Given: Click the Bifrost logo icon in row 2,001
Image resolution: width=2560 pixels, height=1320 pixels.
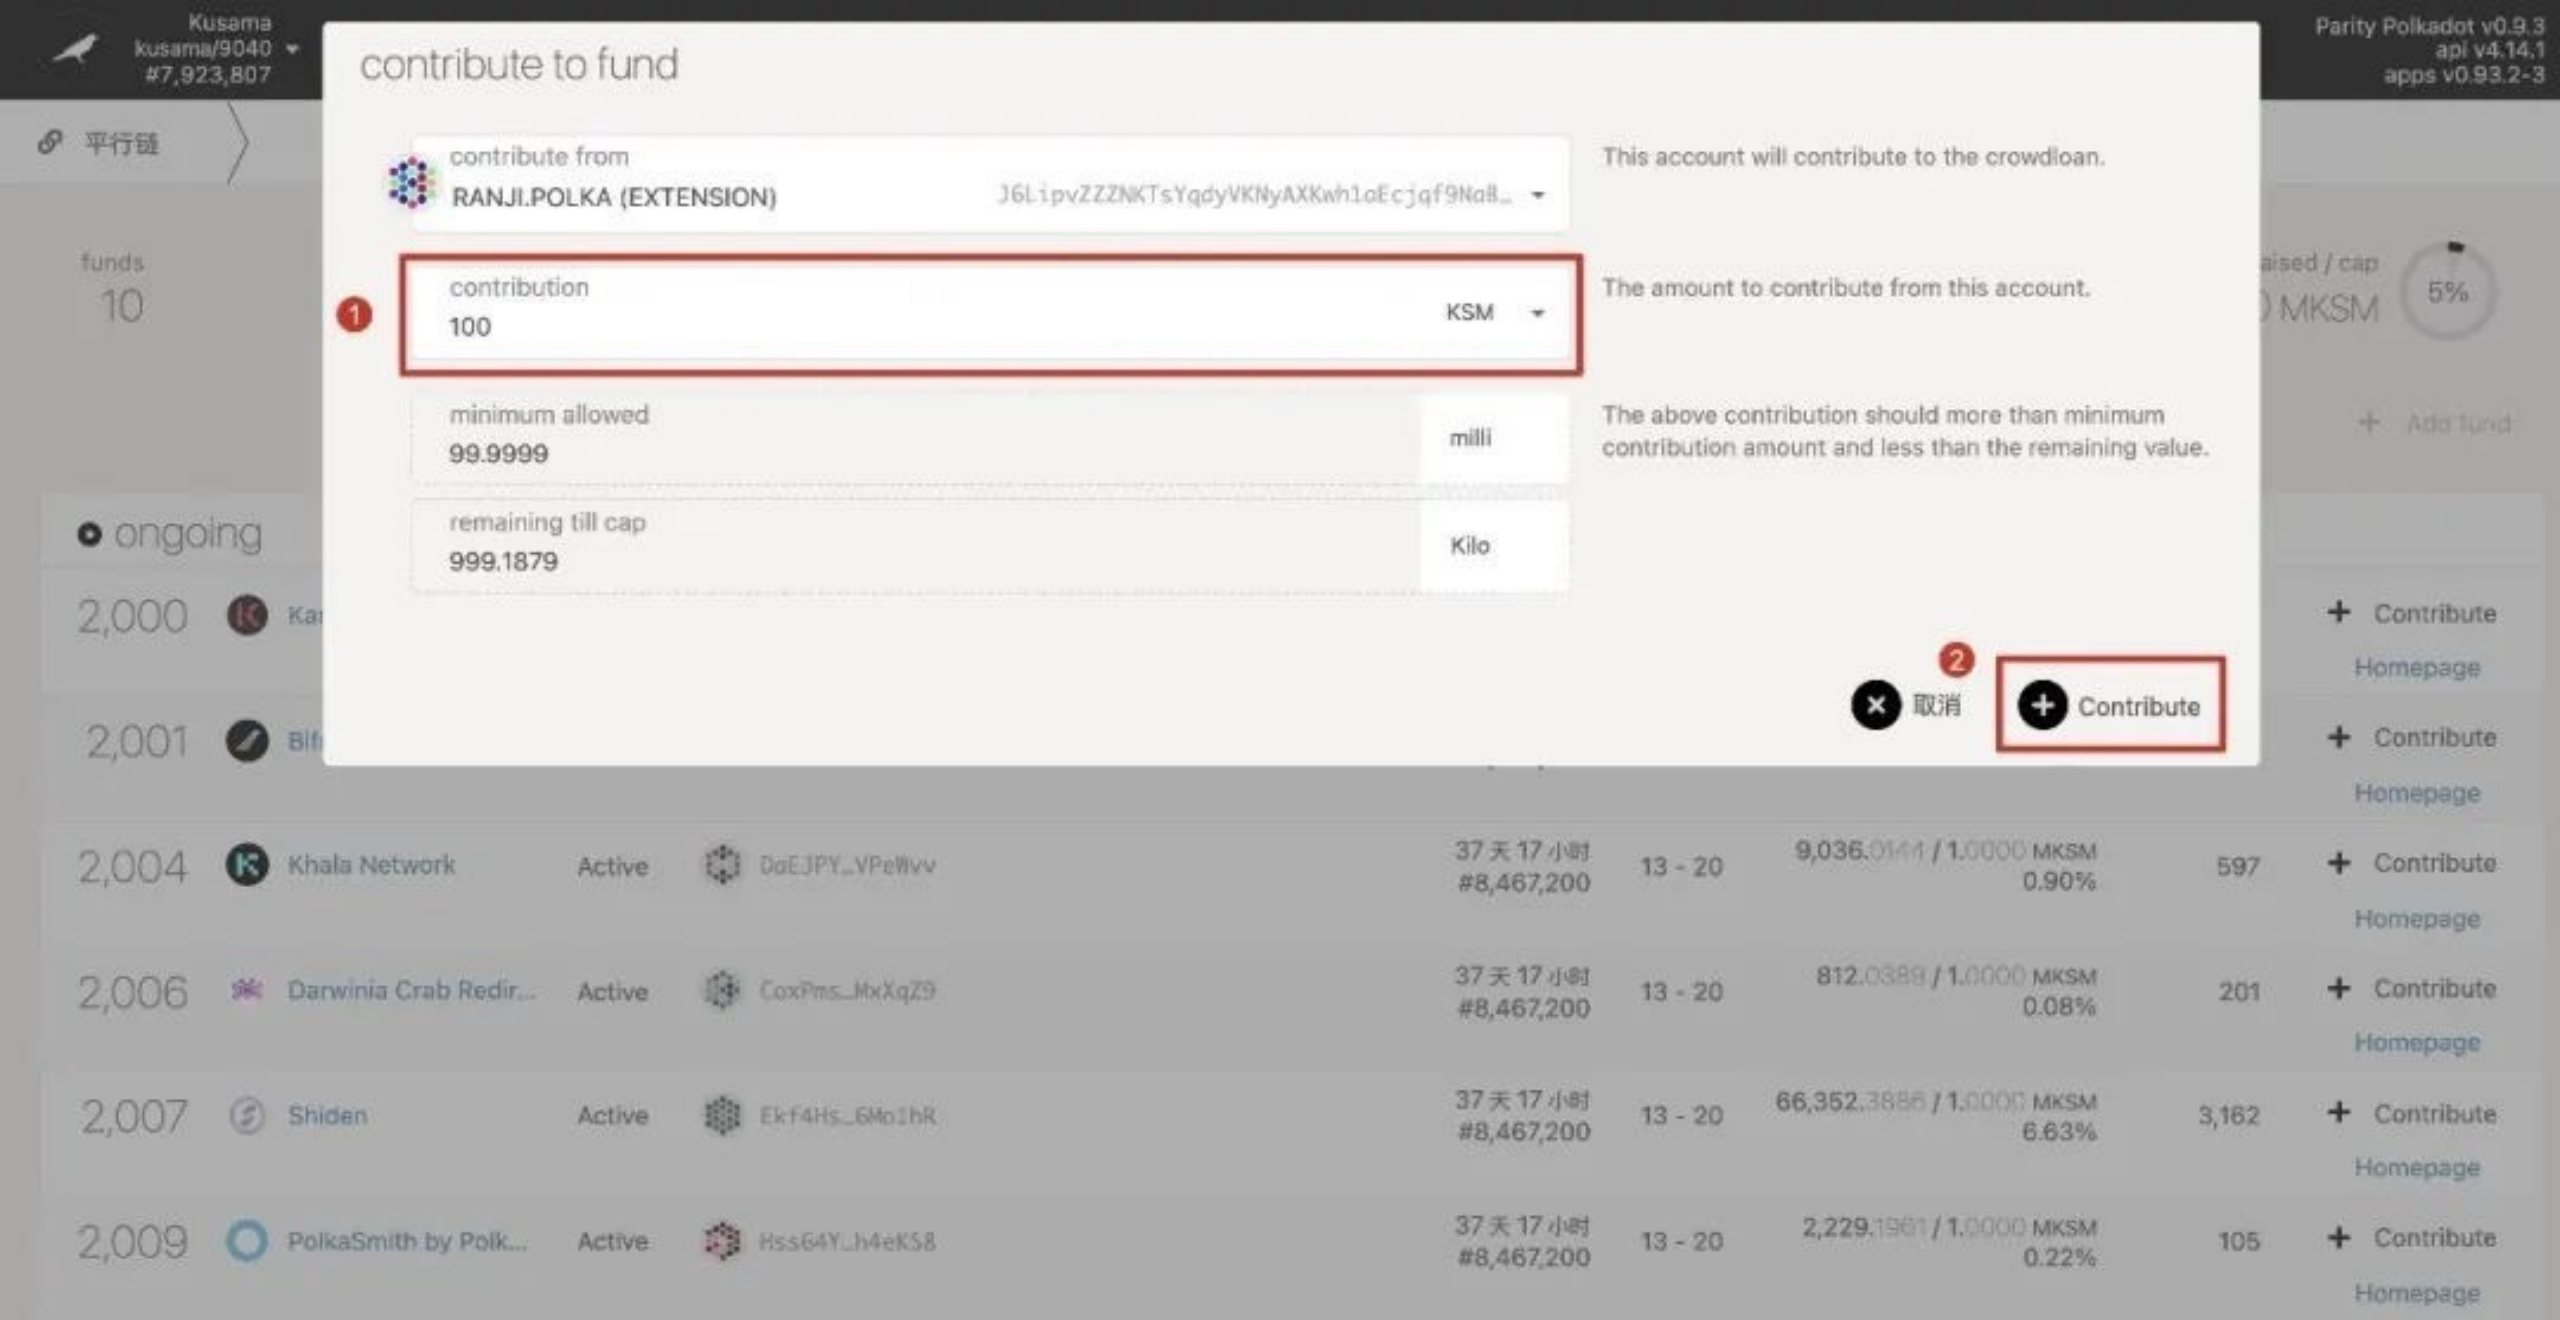Looking at the screenshot, I should coord(247,740).
